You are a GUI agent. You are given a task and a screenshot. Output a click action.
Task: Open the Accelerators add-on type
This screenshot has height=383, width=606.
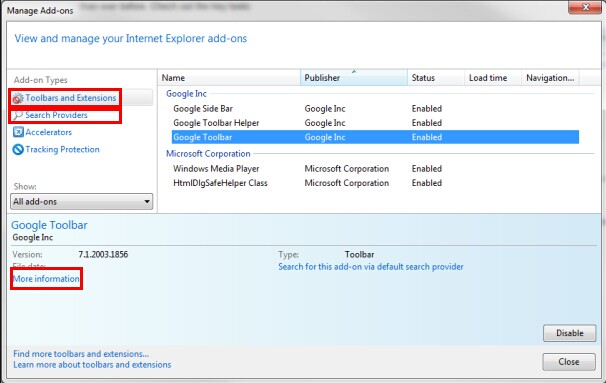[49, 132]
